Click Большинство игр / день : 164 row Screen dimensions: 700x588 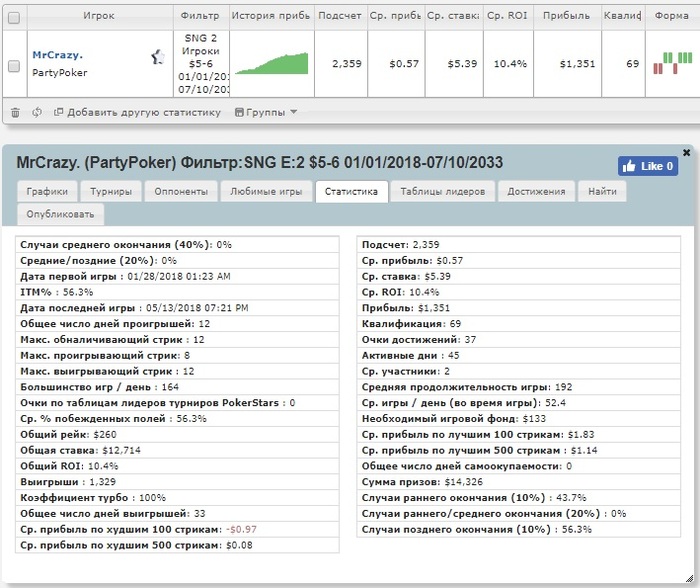(177, 387)
